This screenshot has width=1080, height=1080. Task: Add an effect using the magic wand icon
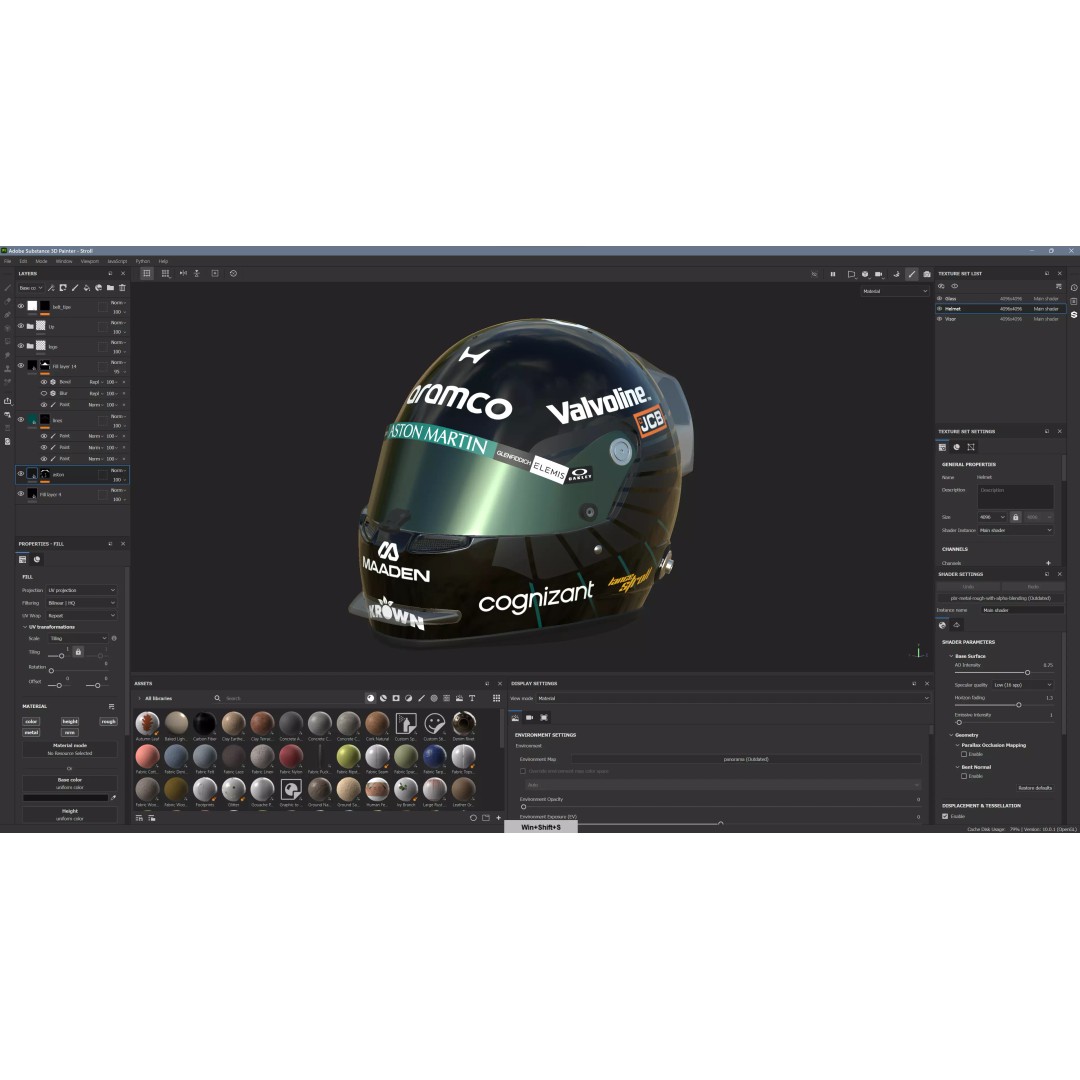point(52,288)
